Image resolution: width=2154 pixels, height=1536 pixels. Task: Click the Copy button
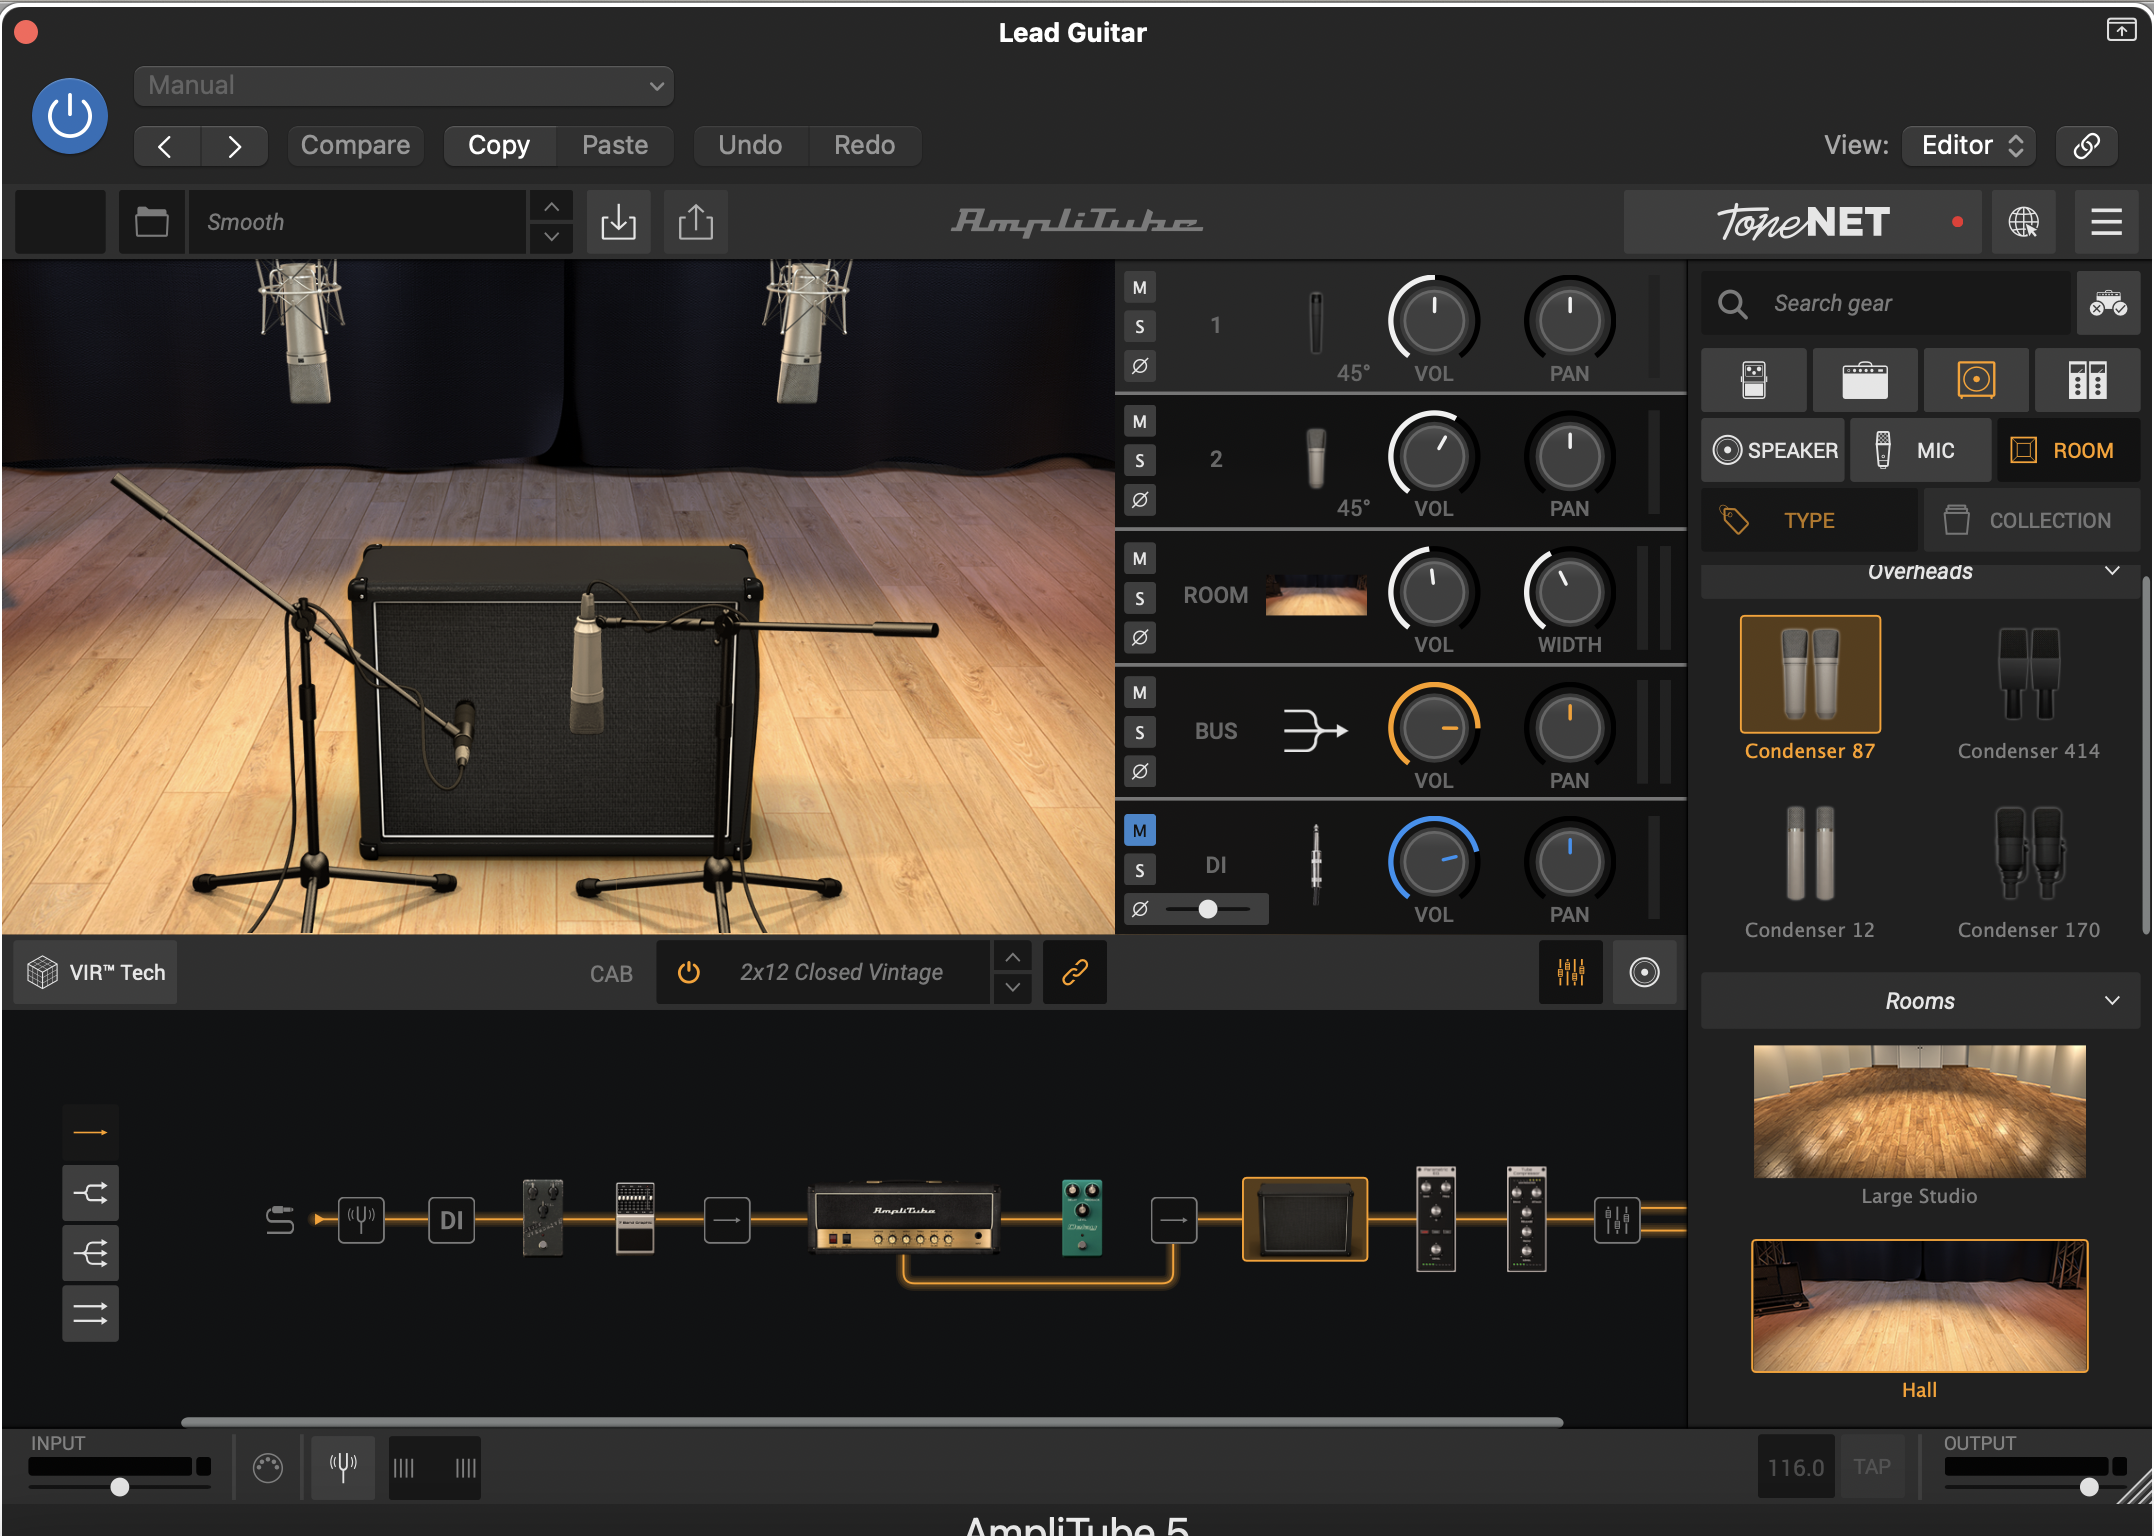click(x=499, y=146)
